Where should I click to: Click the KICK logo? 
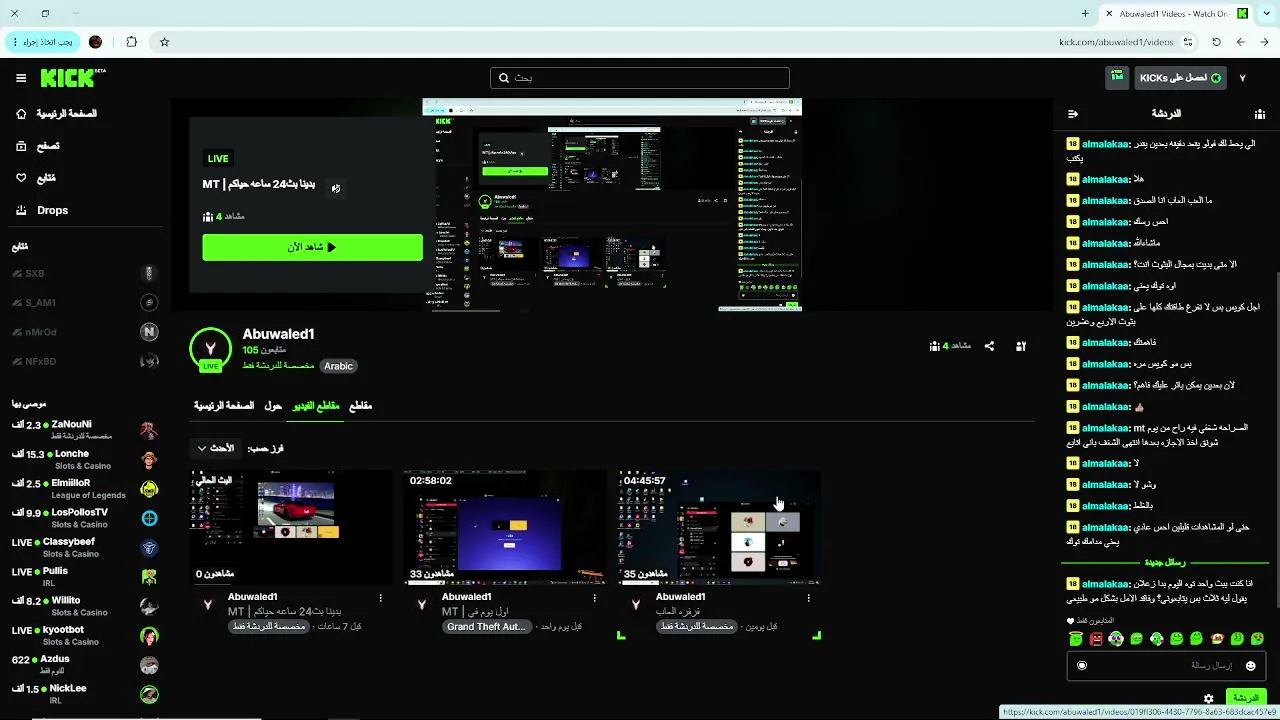(72, 78)
